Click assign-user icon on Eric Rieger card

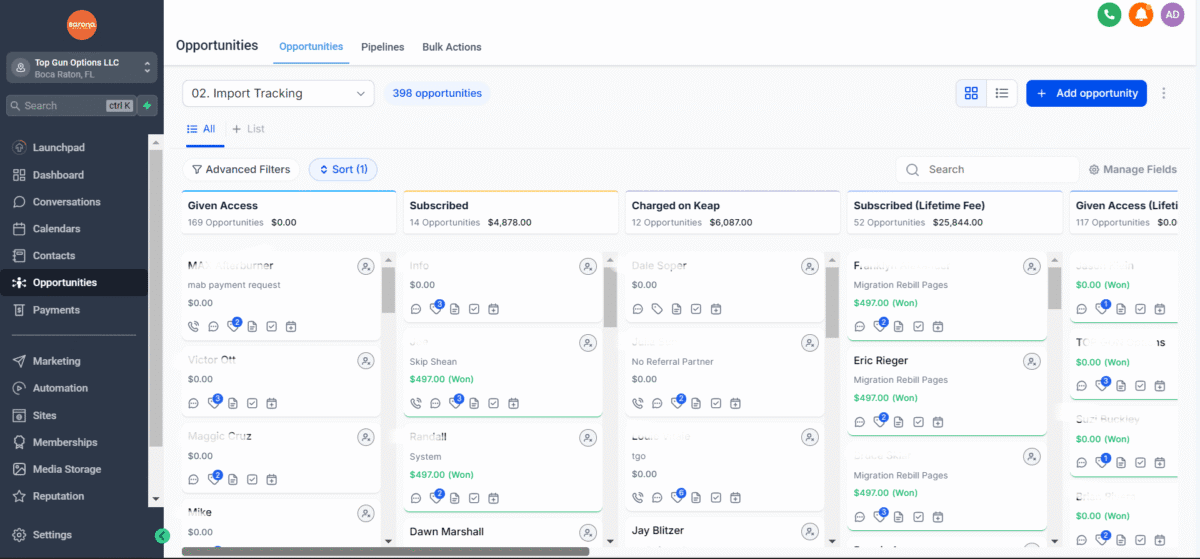[x=1031, y=361]
